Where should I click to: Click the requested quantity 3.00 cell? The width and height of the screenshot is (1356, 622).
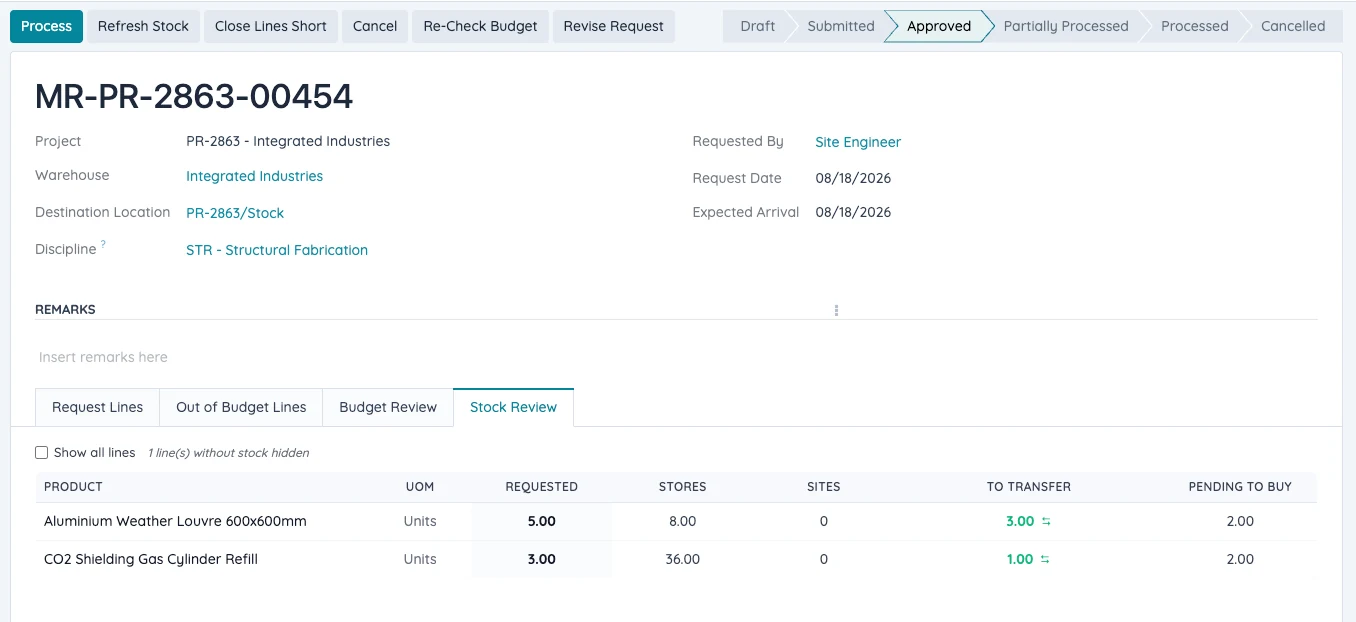pyautogui.click(x=541, y=559)
